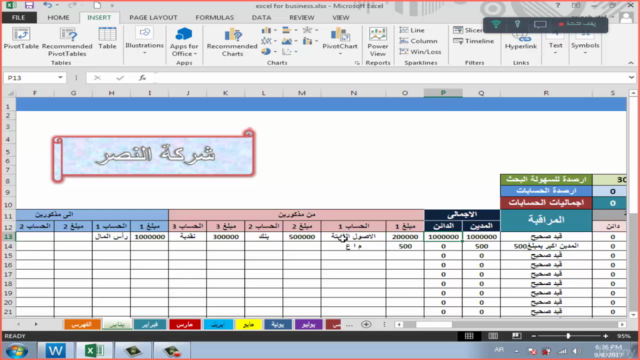Switch to the VIEW tab

tap(340, 18)
